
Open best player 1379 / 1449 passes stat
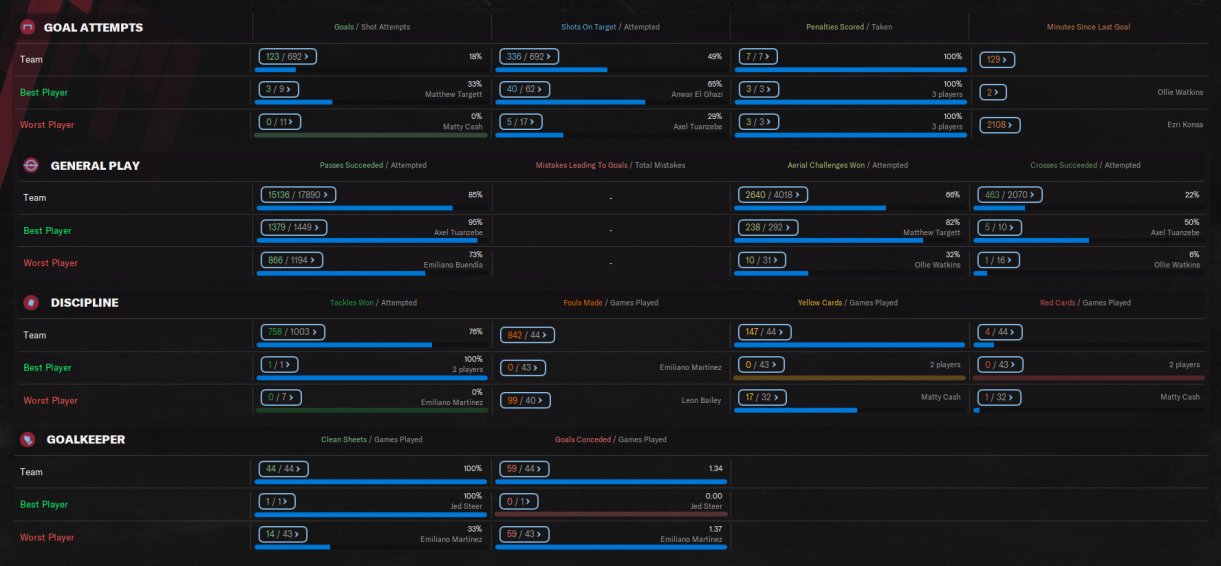tap(294, 227)
